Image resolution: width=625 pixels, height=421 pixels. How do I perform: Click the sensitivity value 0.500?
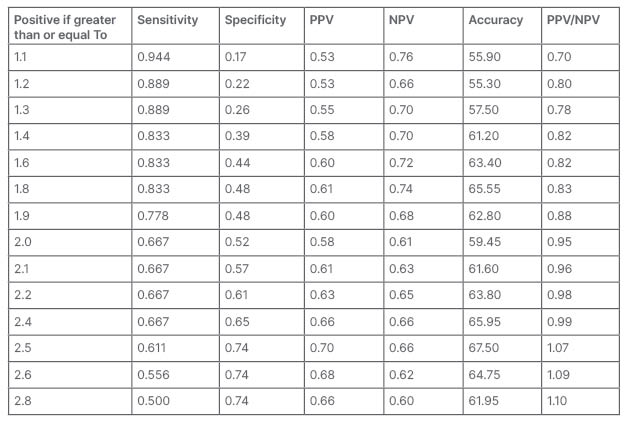[x=153, y=400]
